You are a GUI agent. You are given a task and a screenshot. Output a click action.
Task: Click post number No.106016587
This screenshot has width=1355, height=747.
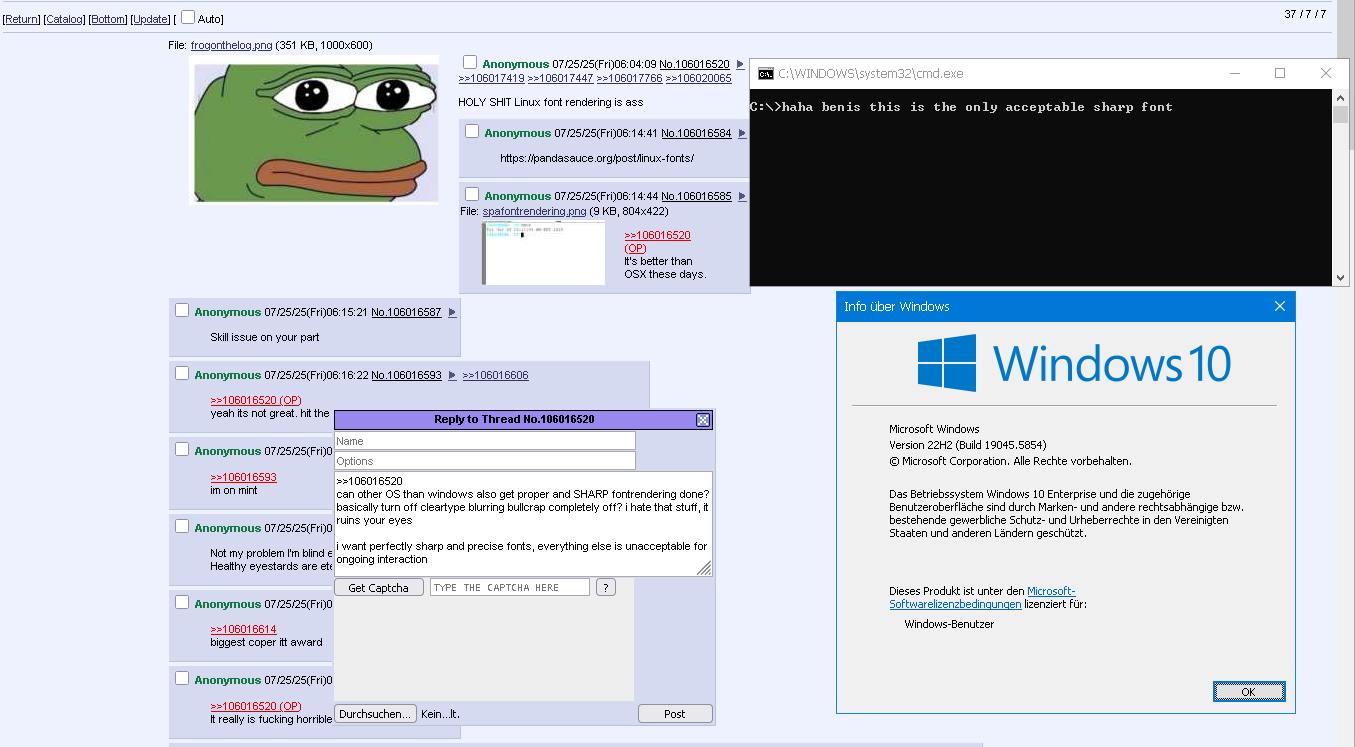coord(406,312)
